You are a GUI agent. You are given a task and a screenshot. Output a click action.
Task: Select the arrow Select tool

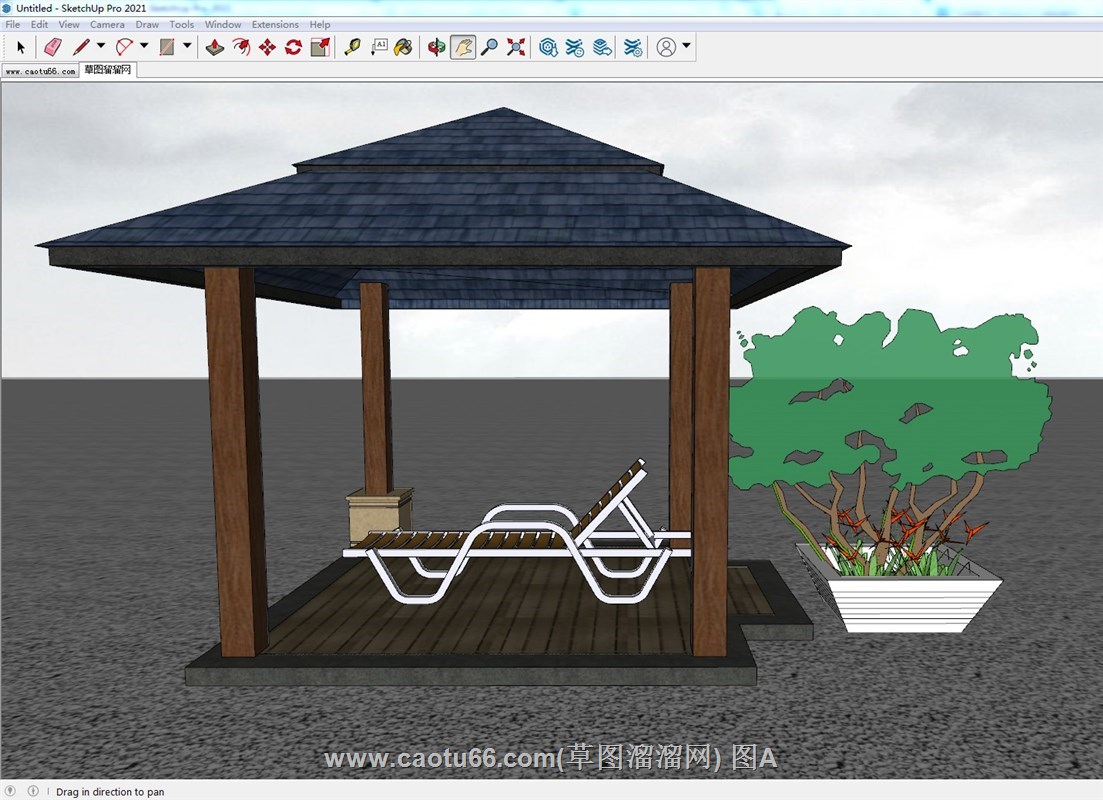coord(21,47)
